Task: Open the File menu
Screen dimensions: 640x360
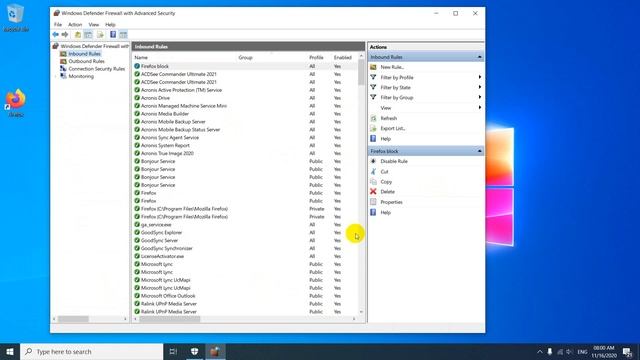Action: [x=58, y=24]
